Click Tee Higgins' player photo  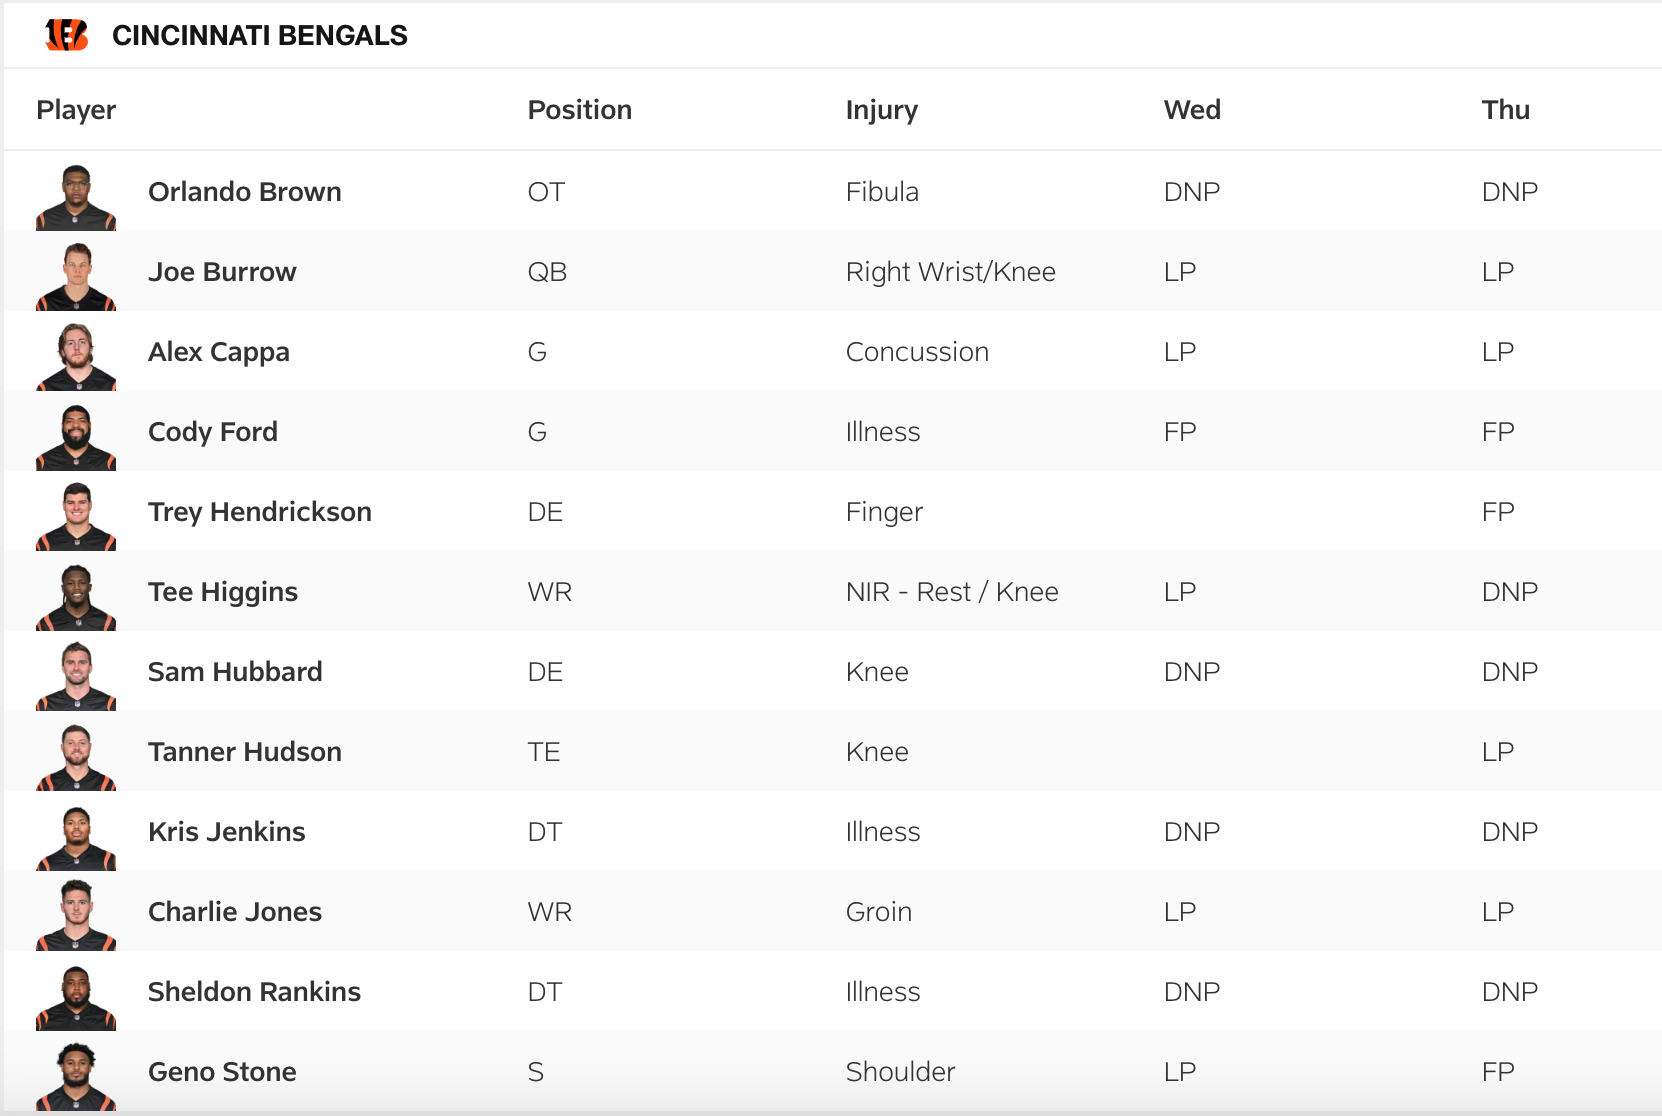pyautogui.click(x=76, y=597)
